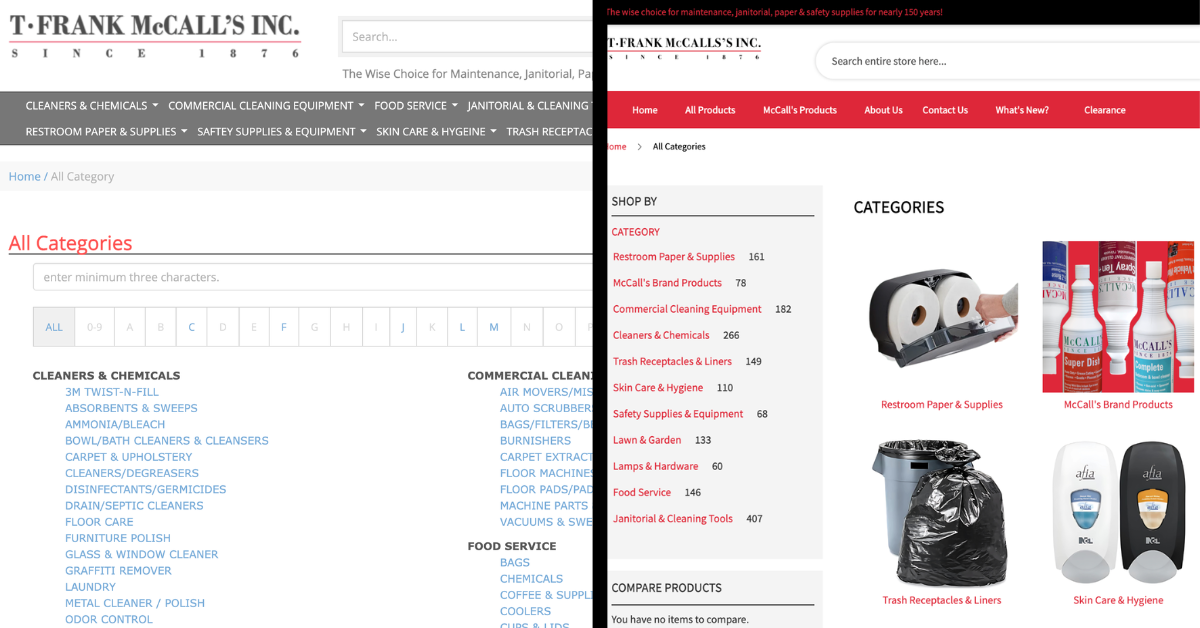The width and height of the screenshot is (1200, 628).
Task: Click the Afia soap dispensers category image
Action: click(x=1118, y=512)
